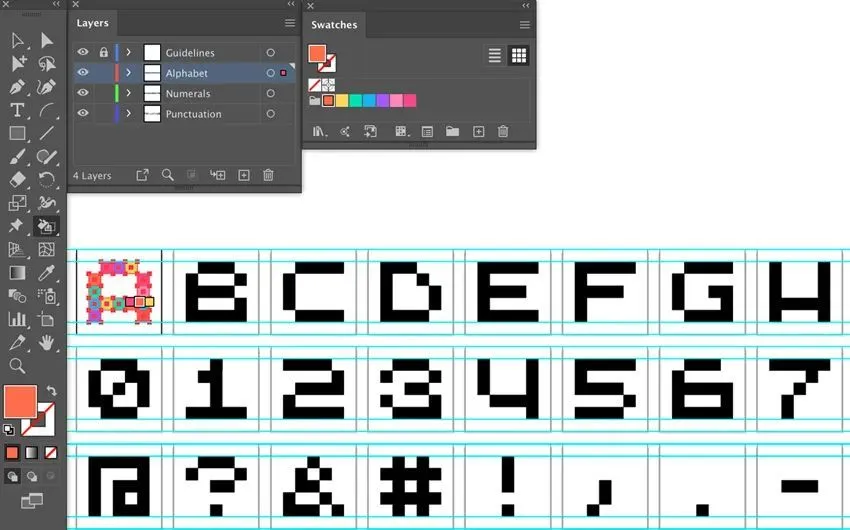This screenshot has width=850, height=530.
Task: Hide the Guidelines layer
Action: tap(82, 53)
